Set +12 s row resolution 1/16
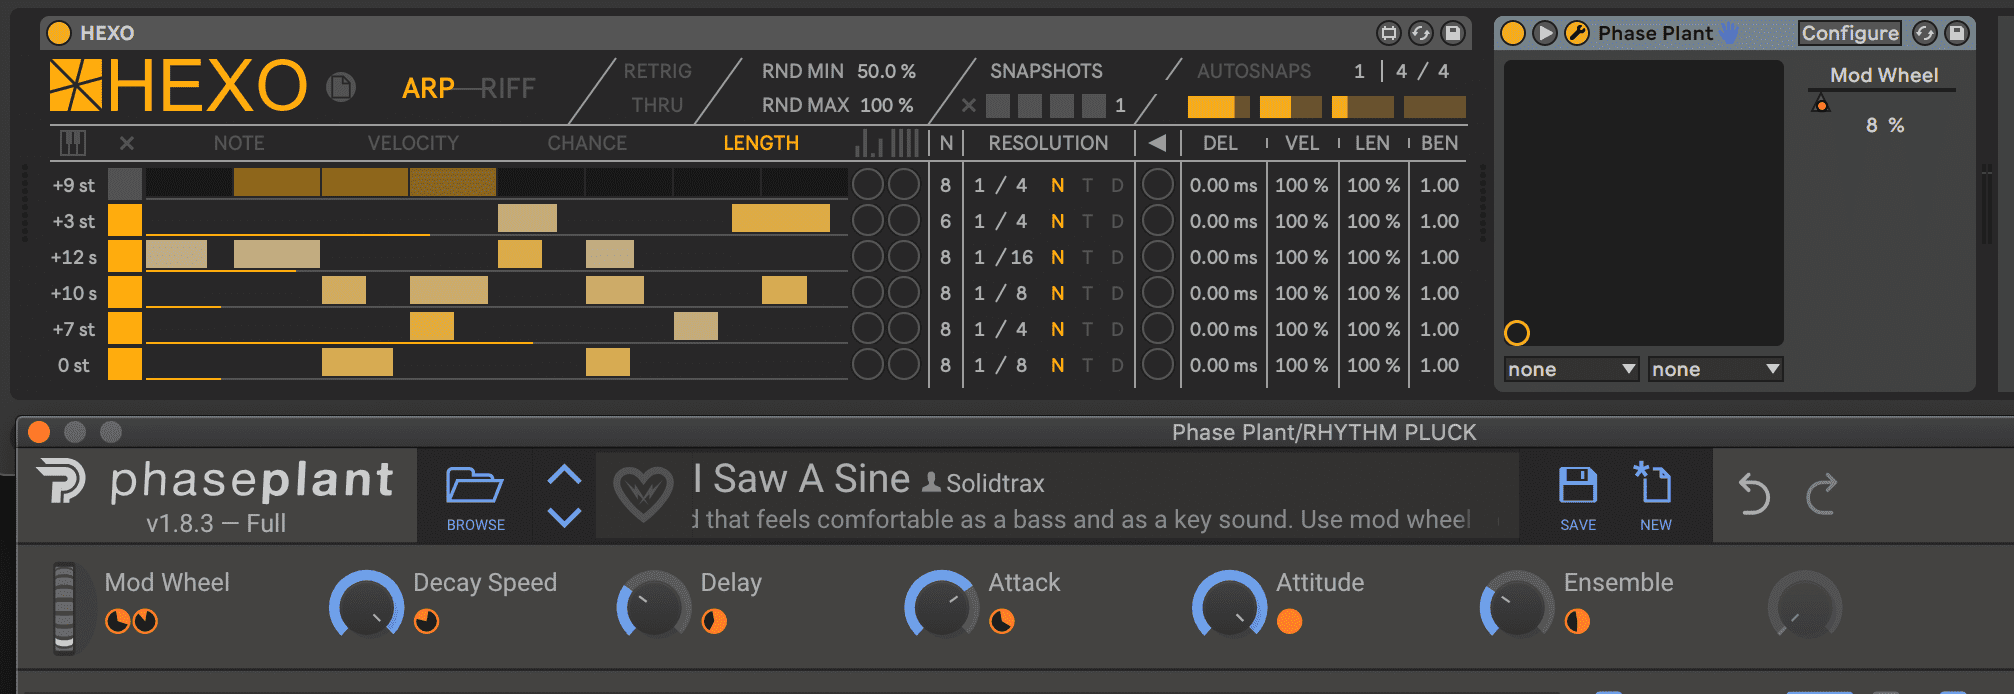This screenshot has width=2014, height=694. click(x=1003, y=257)
